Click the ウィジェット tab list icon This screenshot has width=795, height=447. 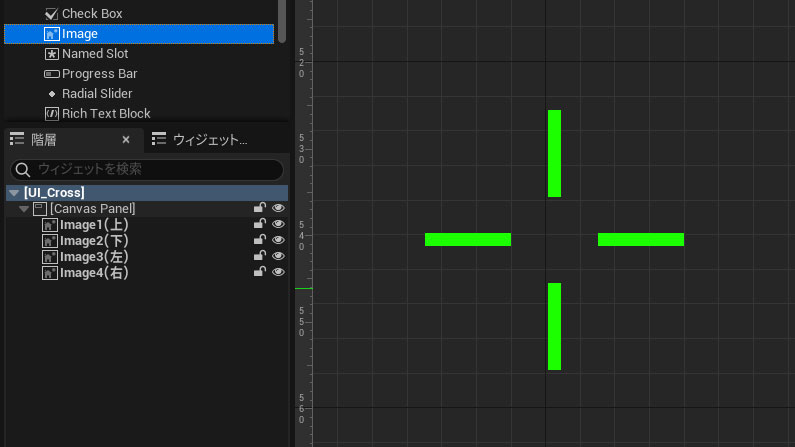pos(159,139)
